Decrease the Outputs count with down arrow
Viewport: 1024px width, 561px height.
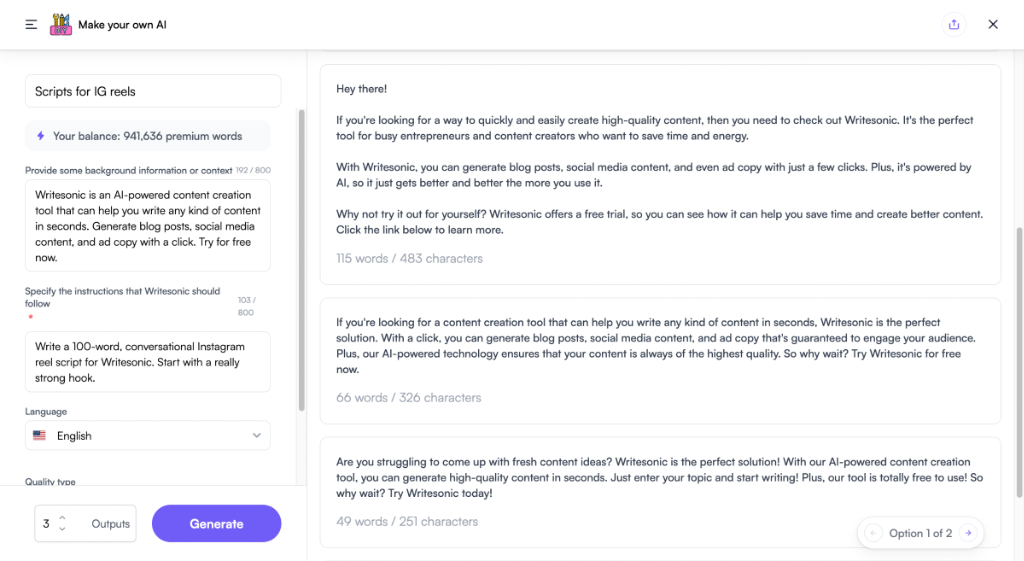point(62,529)
